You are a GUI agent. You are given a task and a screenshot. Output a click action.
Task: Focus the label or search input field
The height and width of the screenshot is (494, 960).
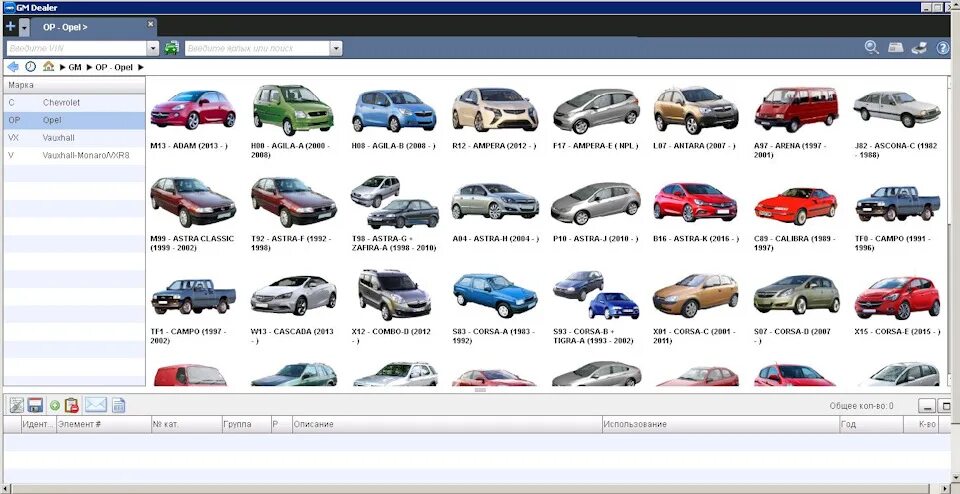pyautogui.click(x=257, y=48)
